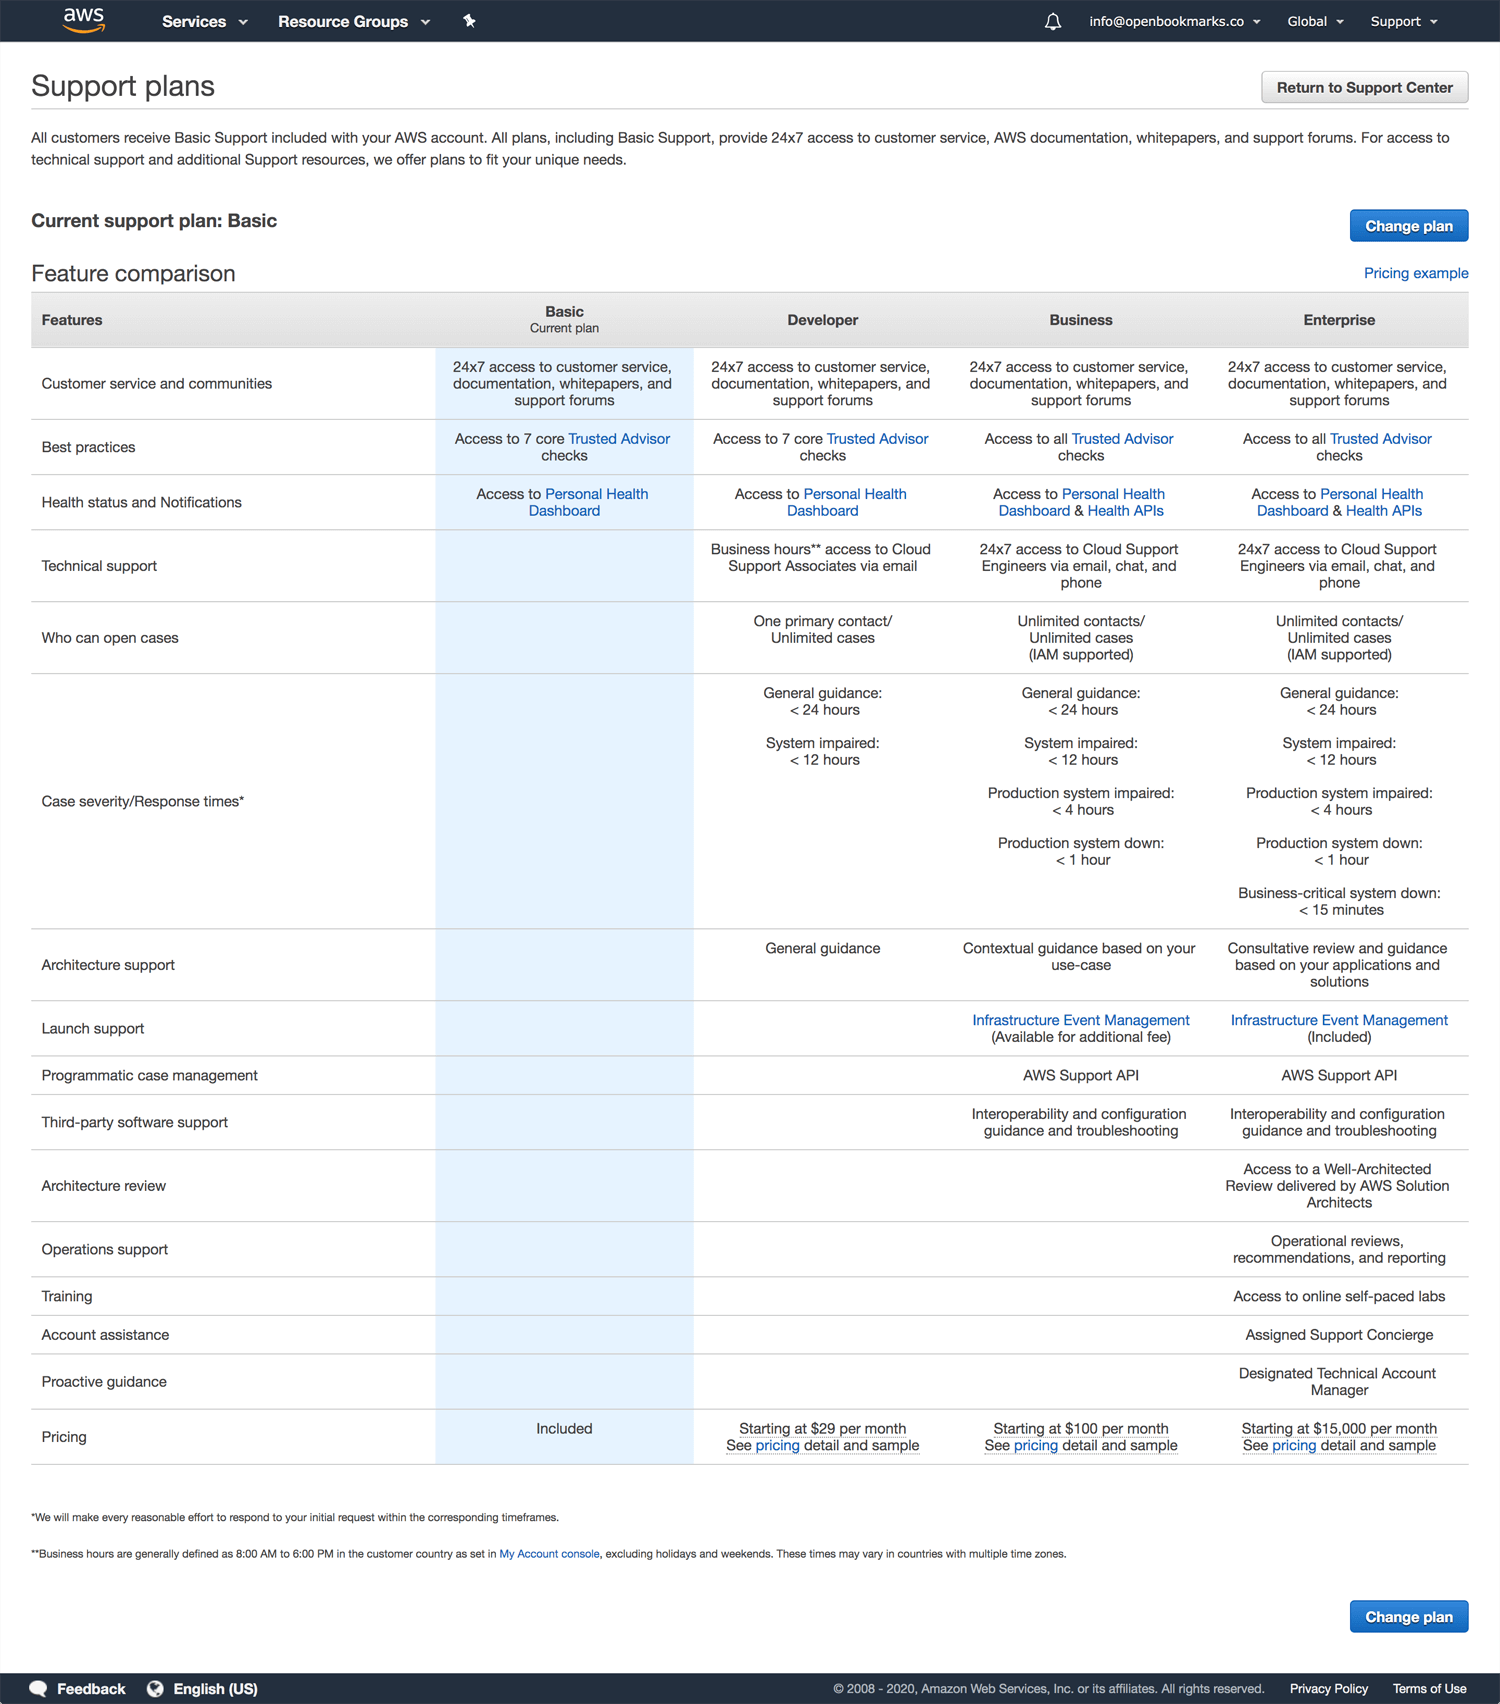This screenshot has height=1704, width=1500.
Task: Click the AWS logo home icon
Action: 84,20
